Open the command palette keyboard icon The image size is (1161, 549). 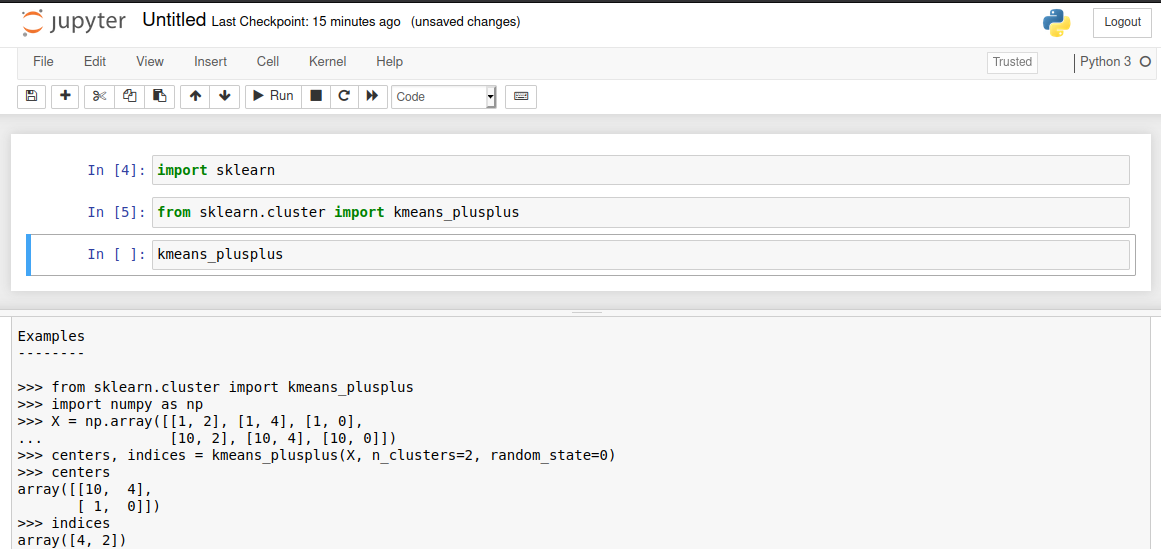click(x=520, y=96)
